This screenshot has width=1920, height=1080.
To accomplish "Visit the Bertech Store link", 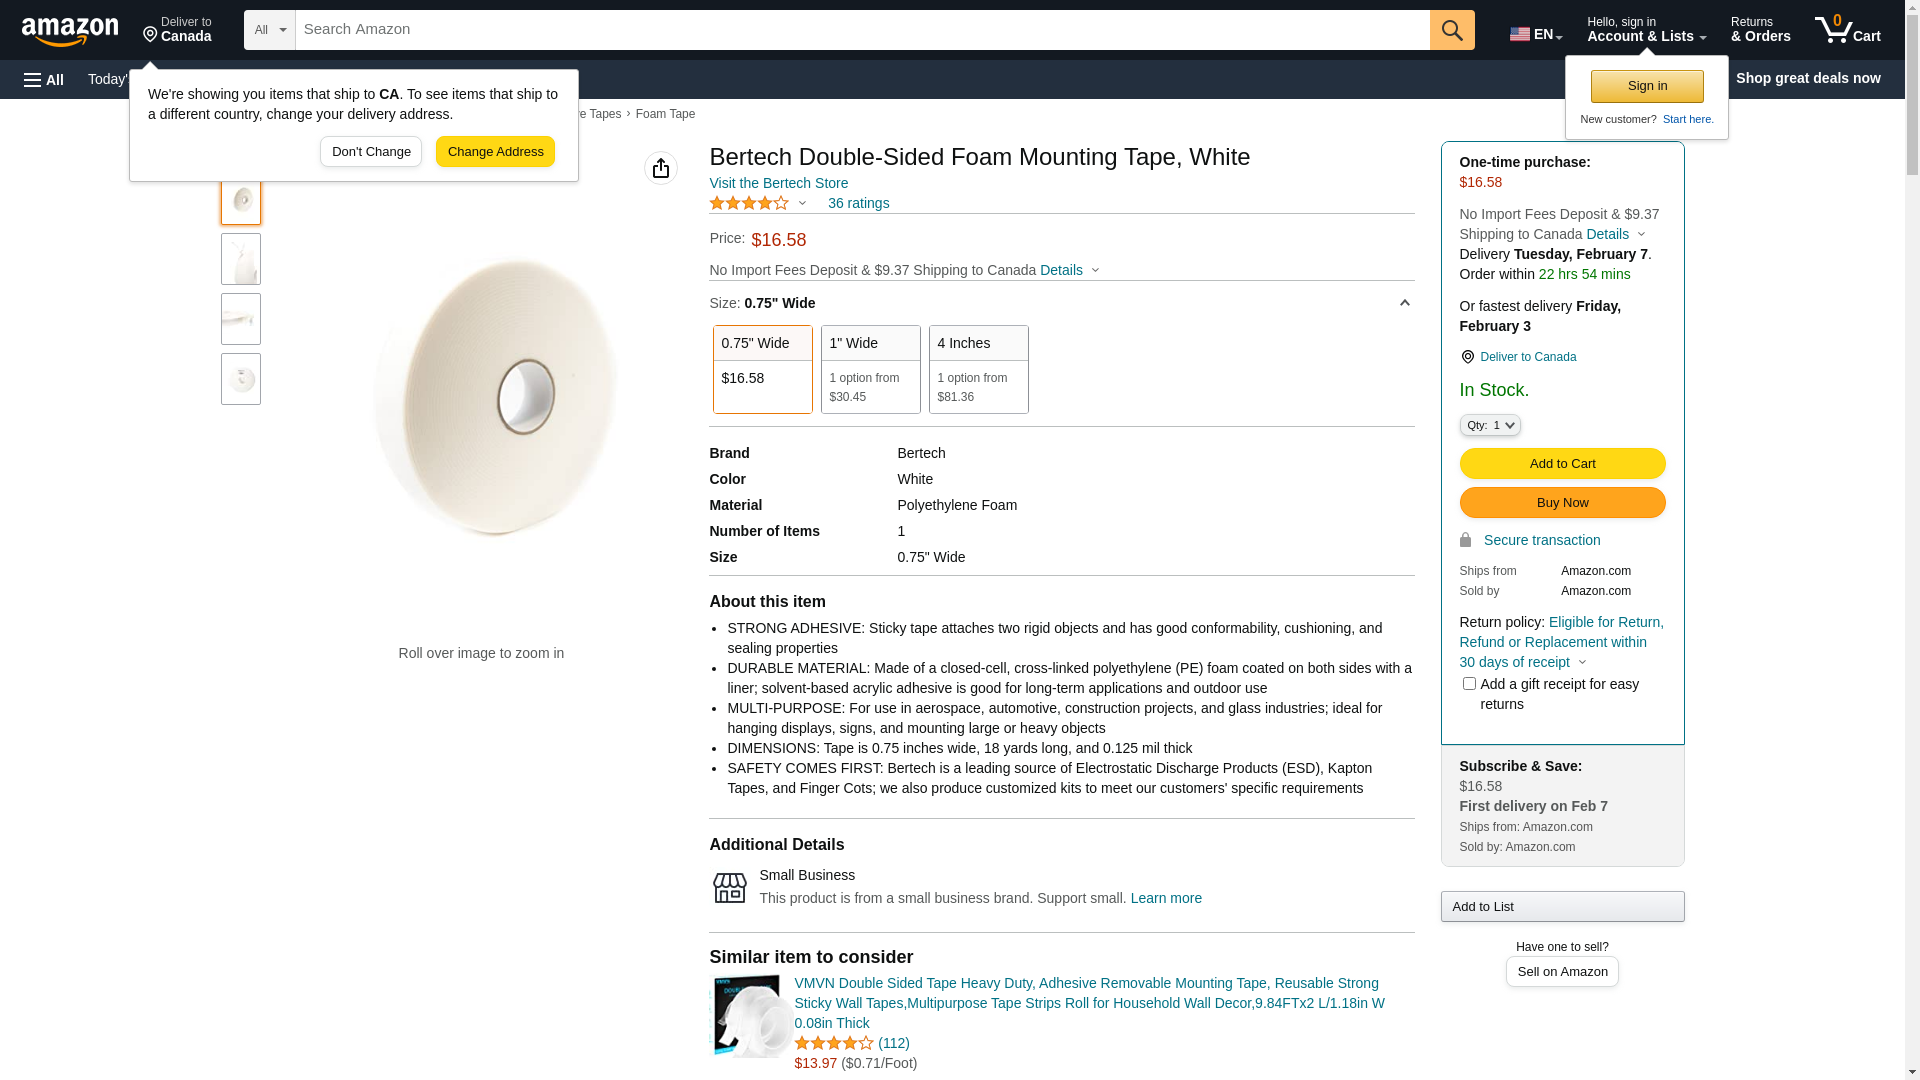I will coord(778,183).
